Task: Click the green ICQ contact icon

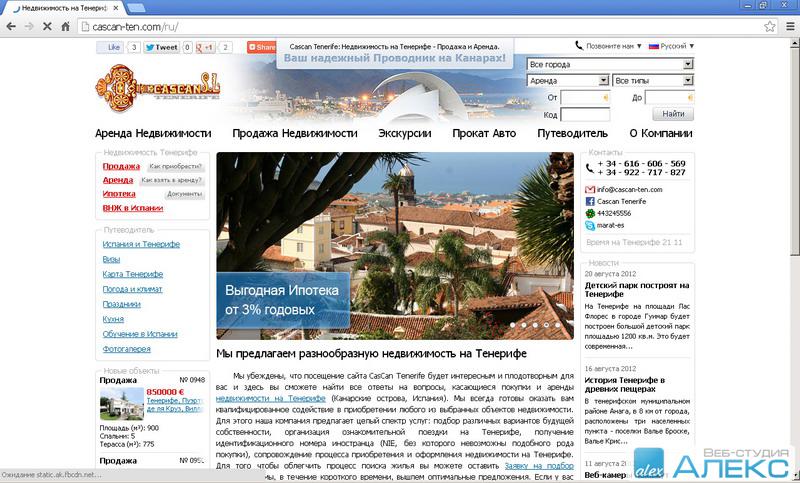Action: pyautogui.click(x=590, y=214)
